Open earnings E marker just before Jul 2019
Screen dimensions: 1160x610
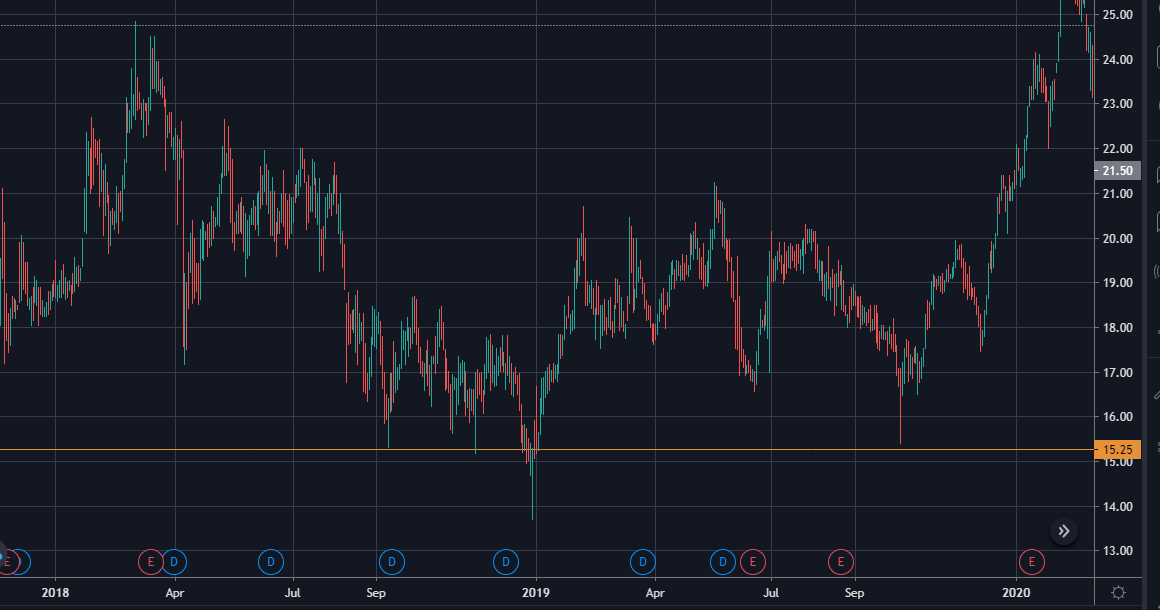tap(752, 562)
